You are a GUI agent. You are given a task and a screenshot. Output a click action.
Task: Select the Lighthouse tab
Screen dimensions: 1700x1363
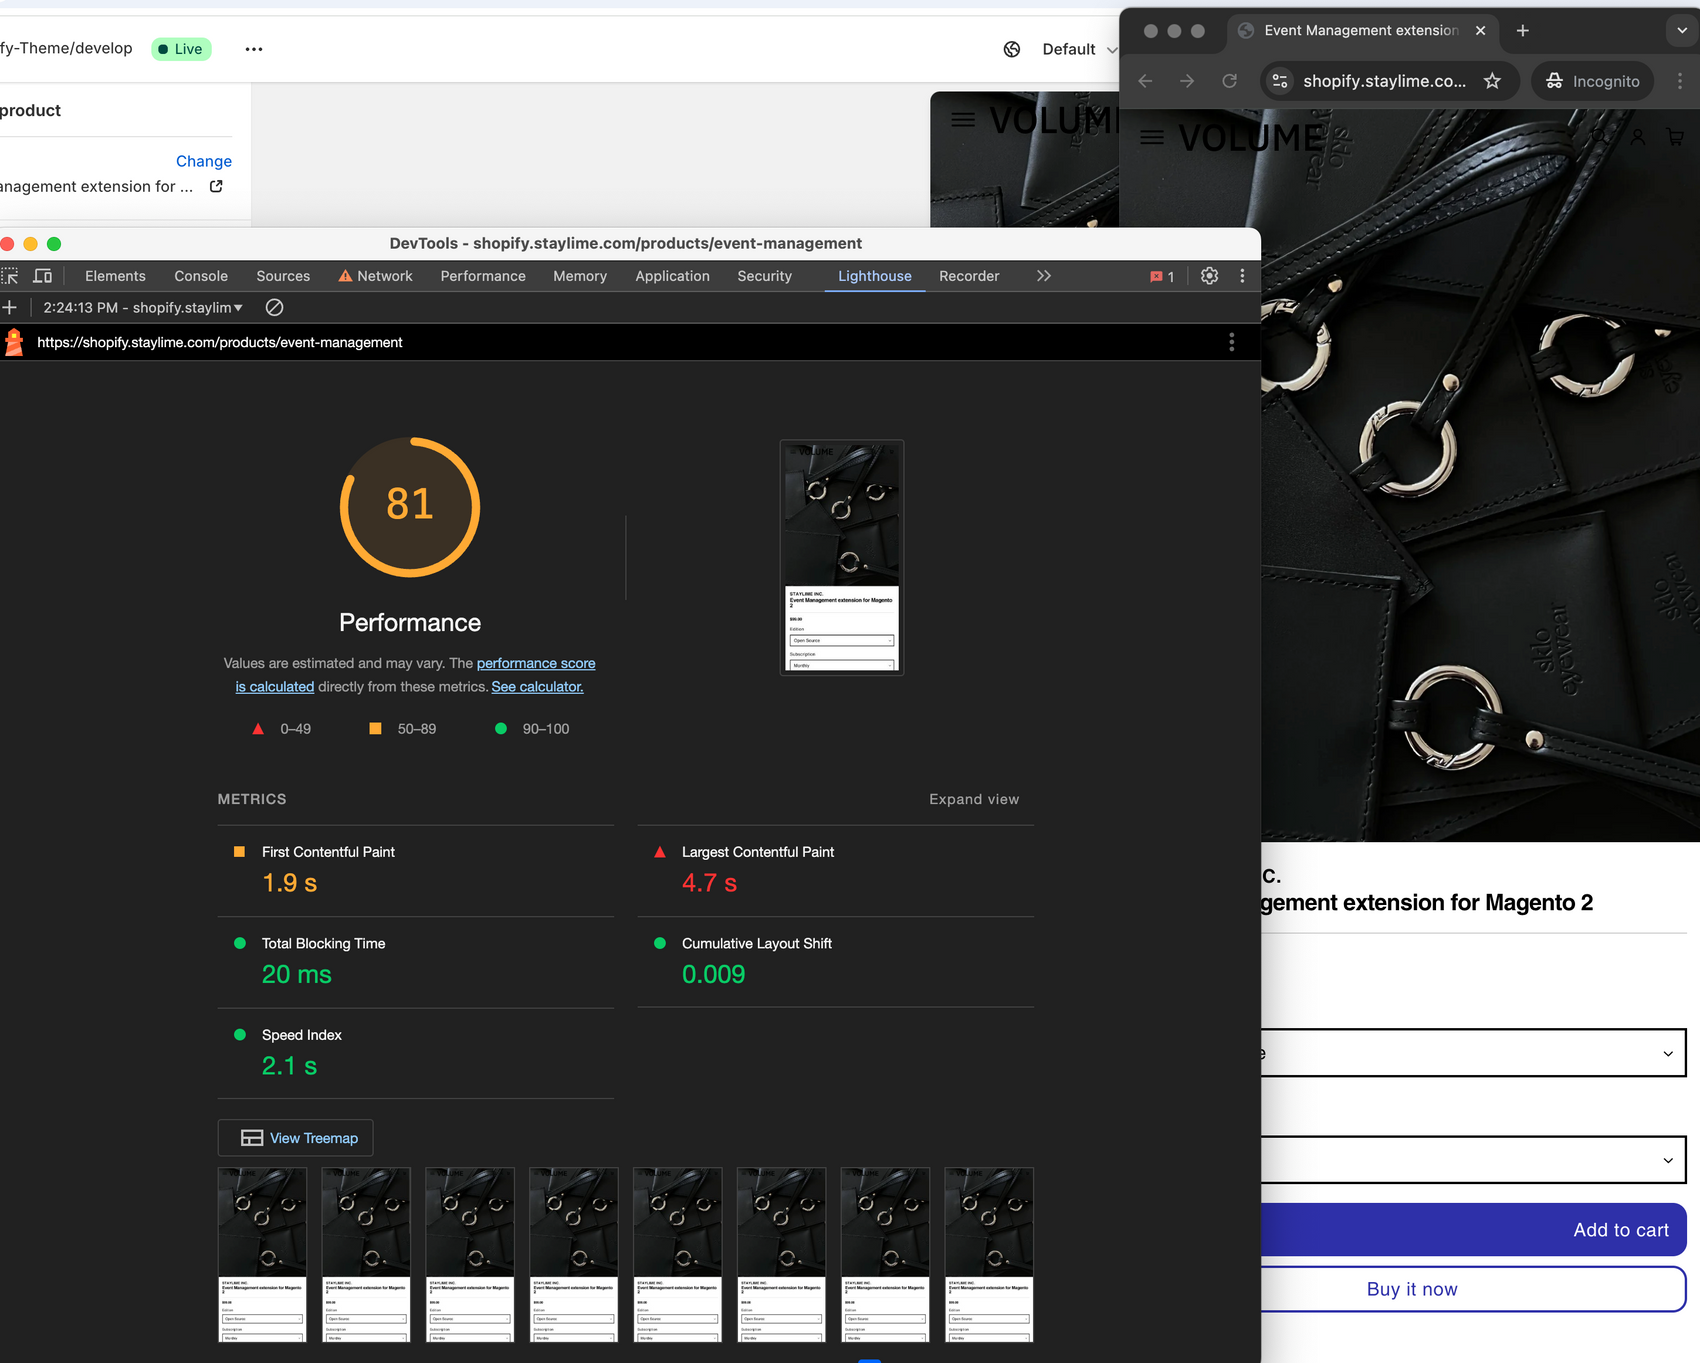[874, 276]
